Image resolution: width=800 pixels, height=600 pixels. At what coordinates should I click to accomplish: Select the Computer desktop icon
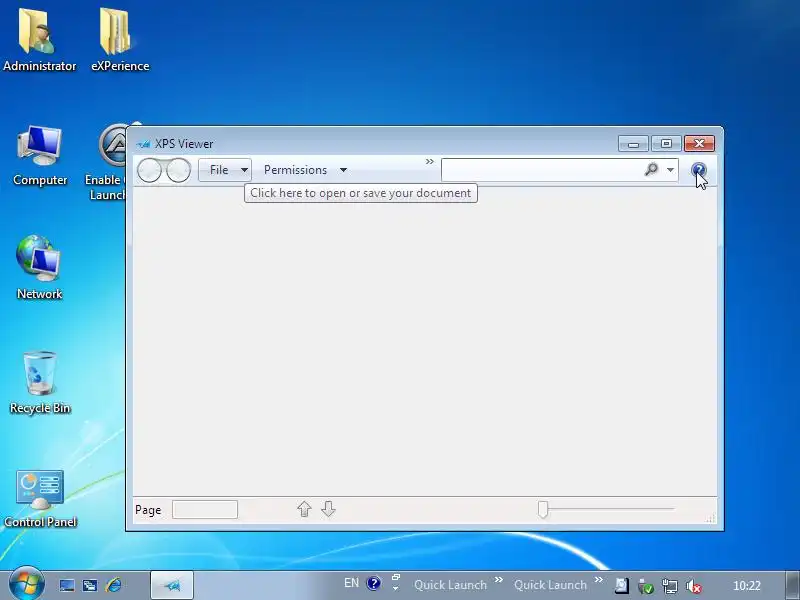(x=40, y=156)
